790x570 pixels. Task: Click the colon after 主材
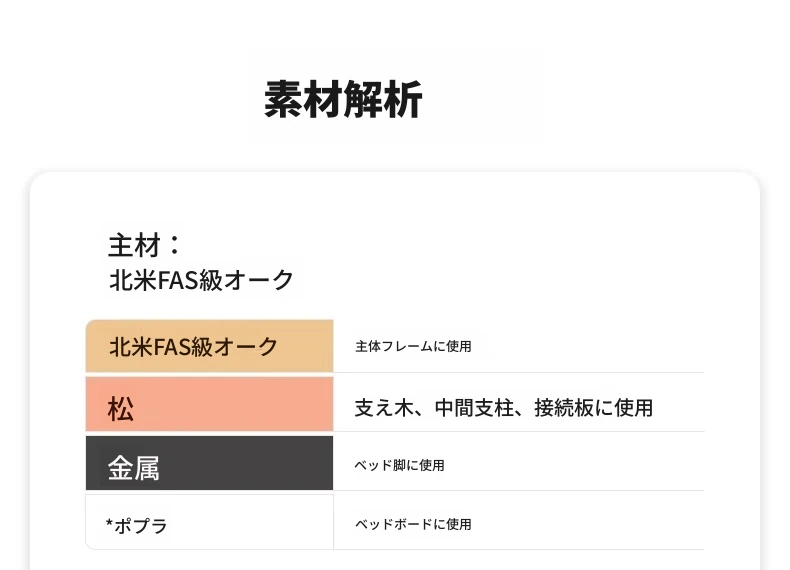point(174,245)
